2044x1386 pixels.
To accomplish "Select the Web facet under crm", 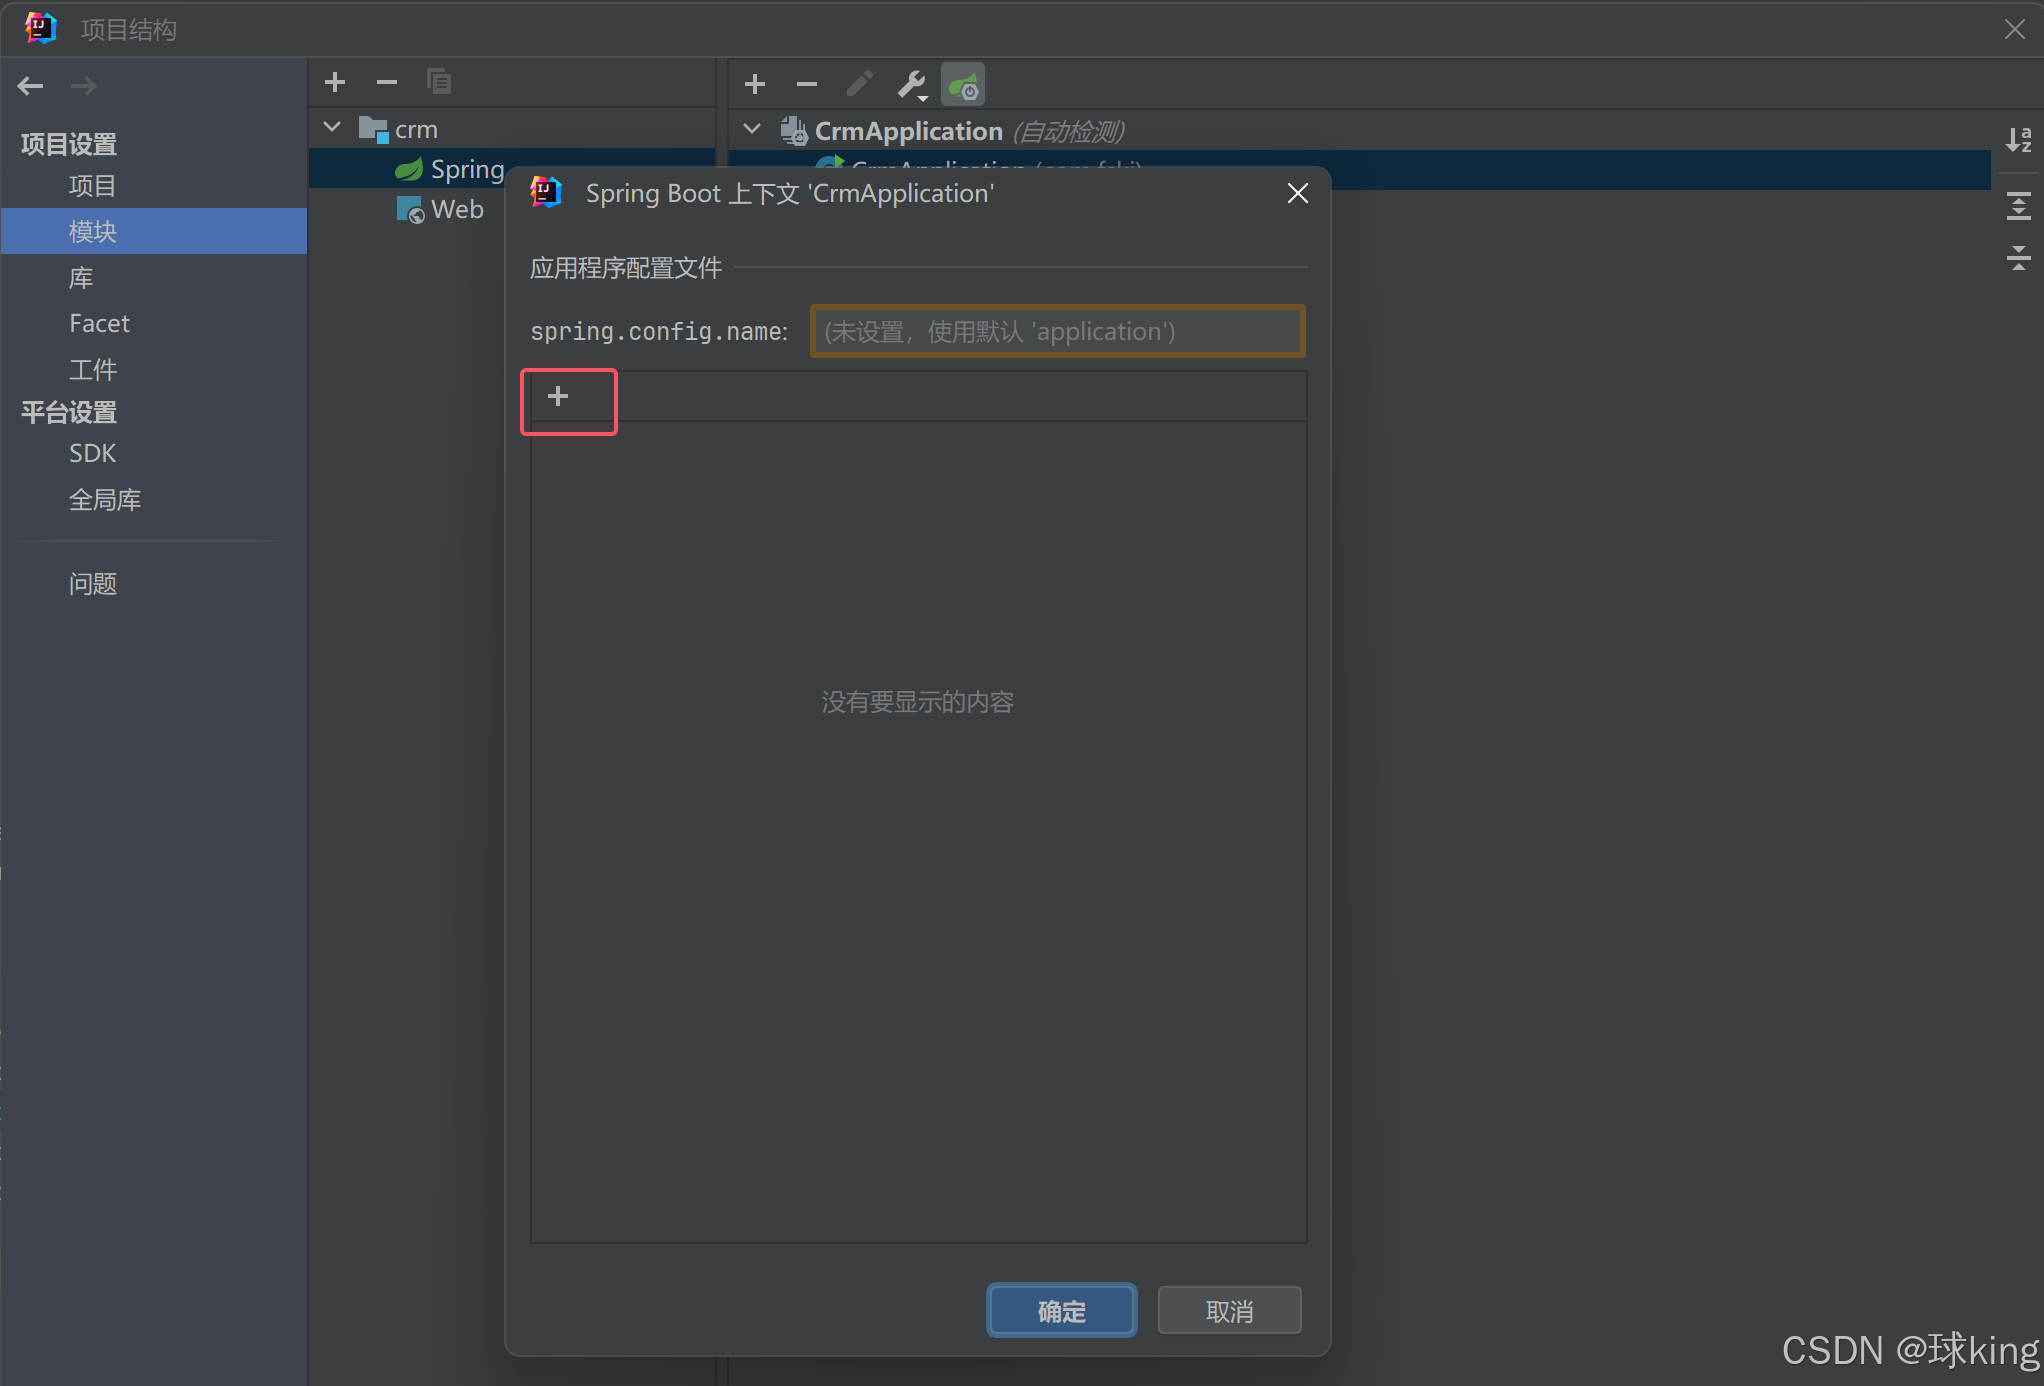I will (456, 210).
